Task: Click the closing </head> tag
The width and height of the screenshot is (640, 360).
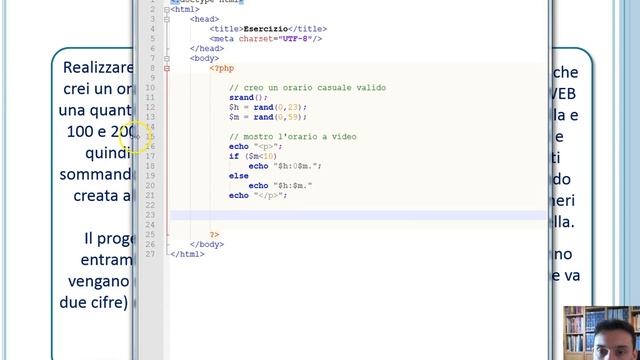Action: coord(207,49)
